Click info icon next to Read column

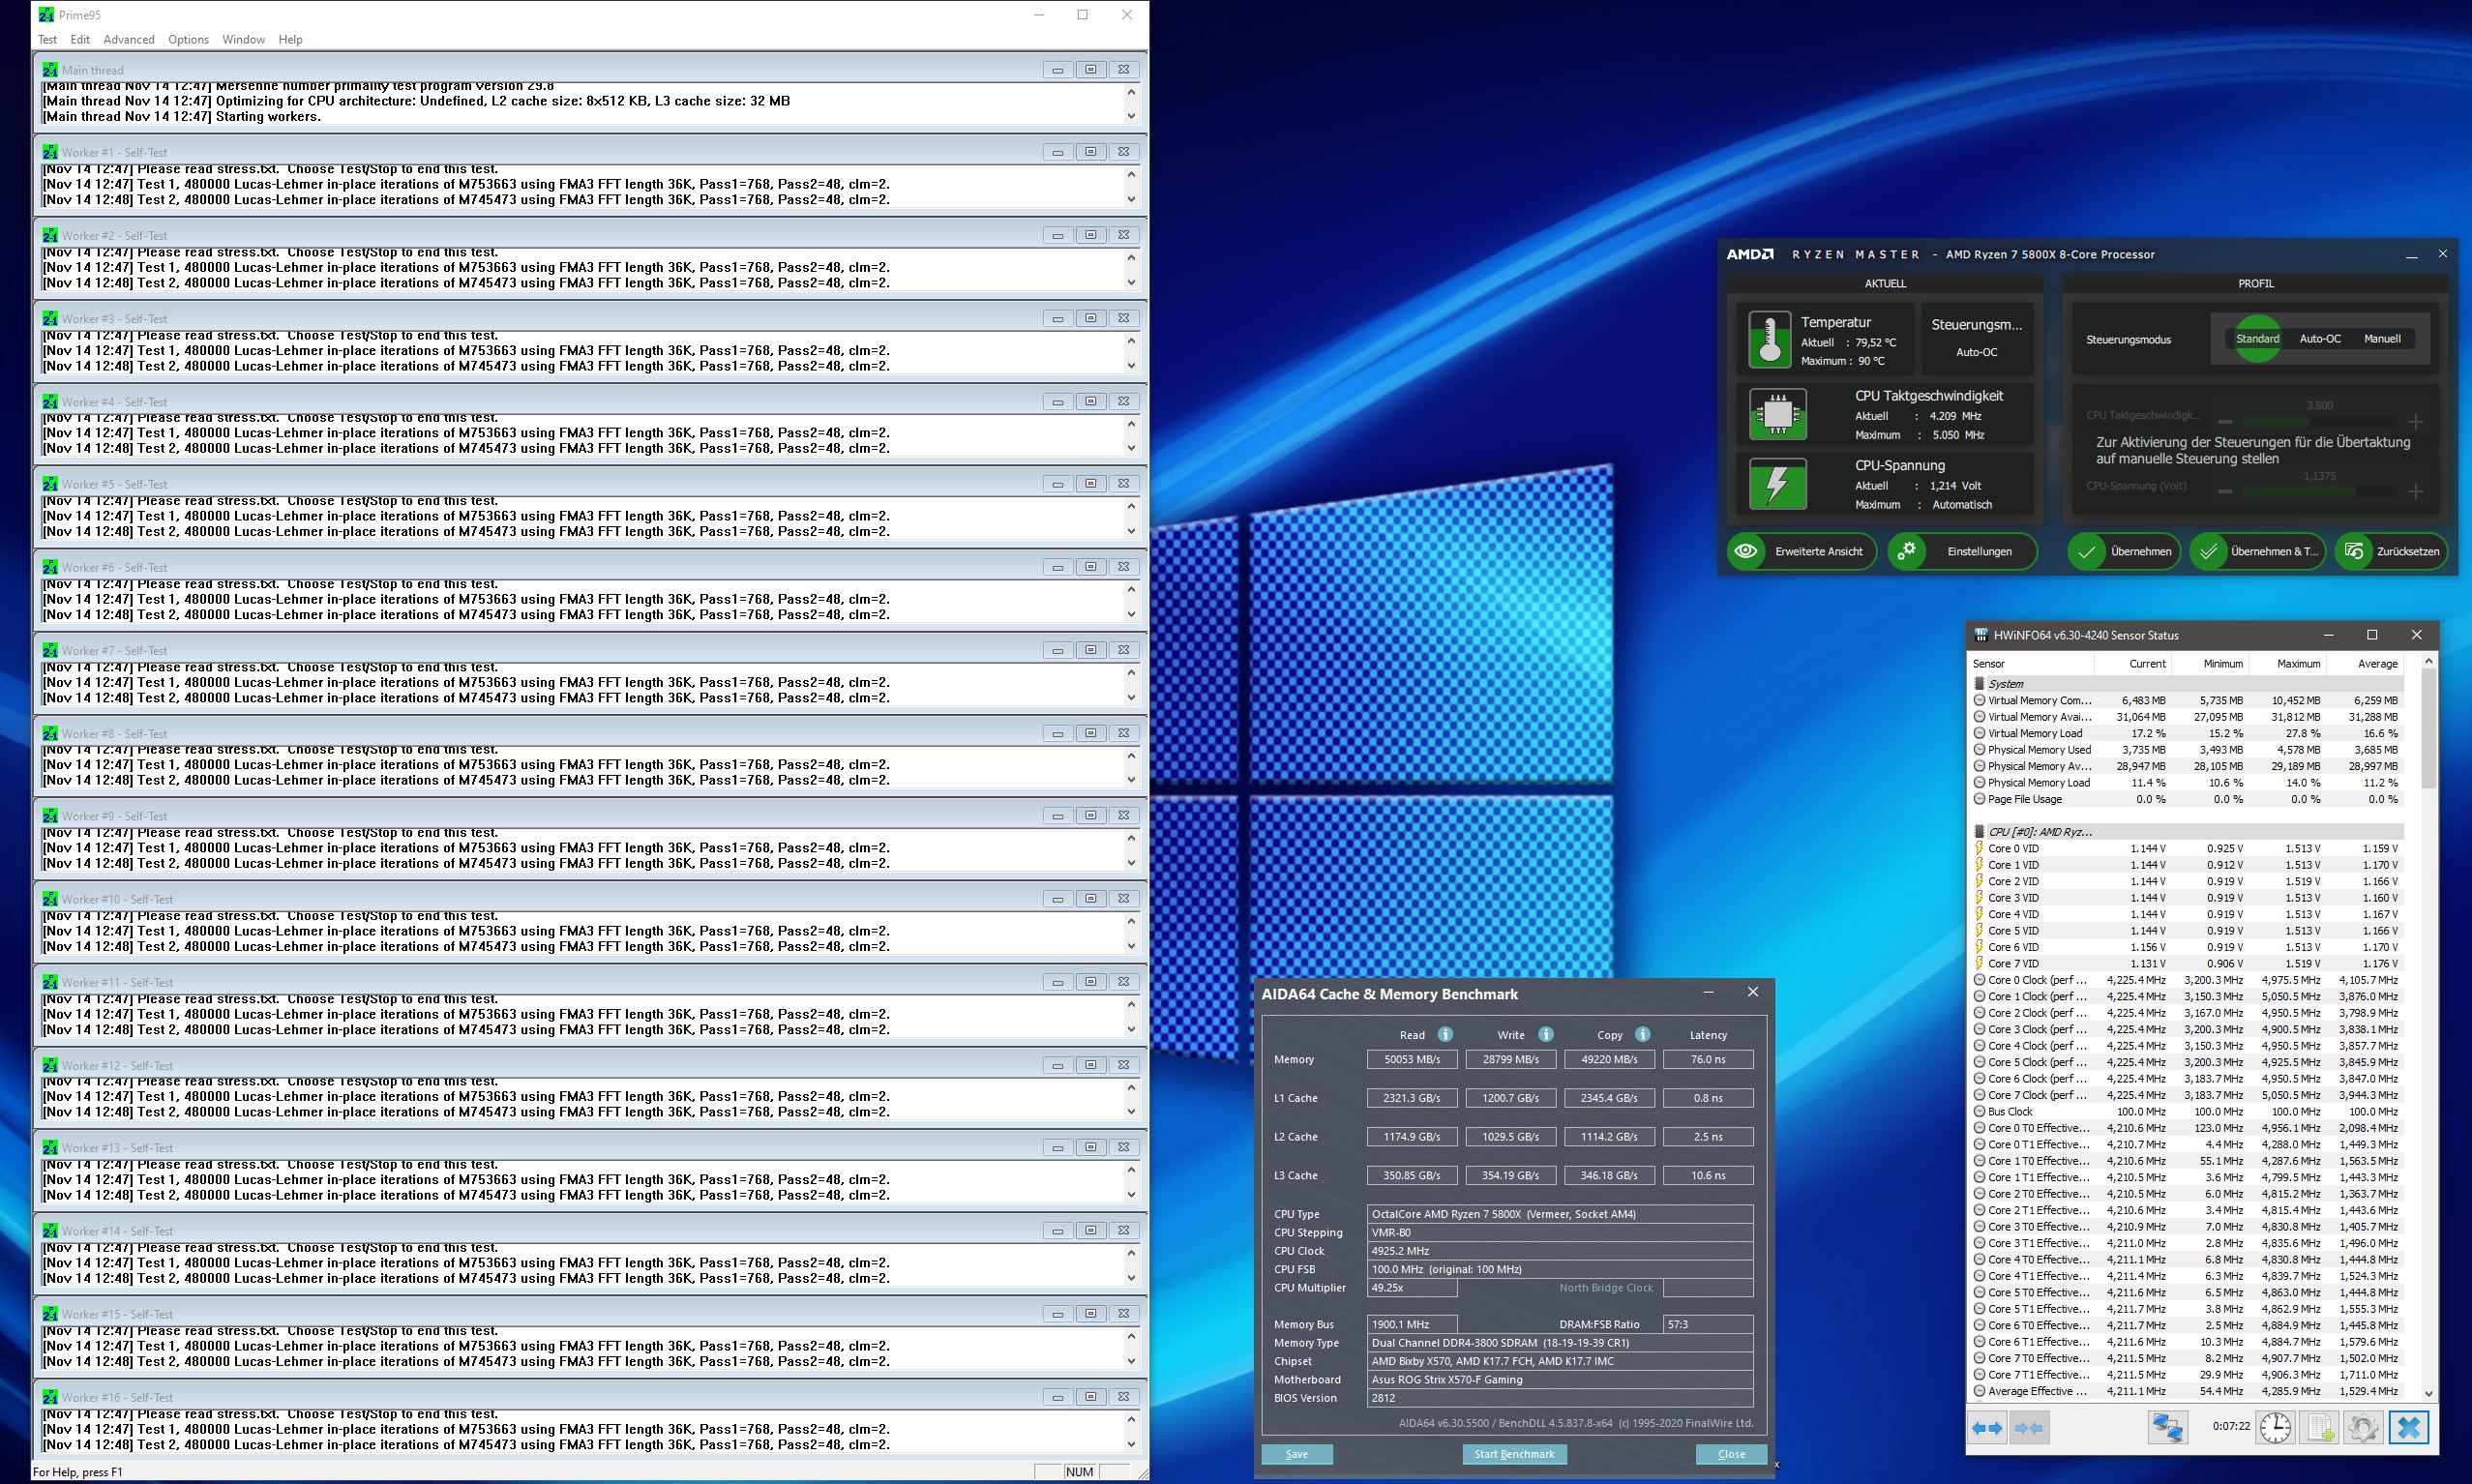1445,1035
